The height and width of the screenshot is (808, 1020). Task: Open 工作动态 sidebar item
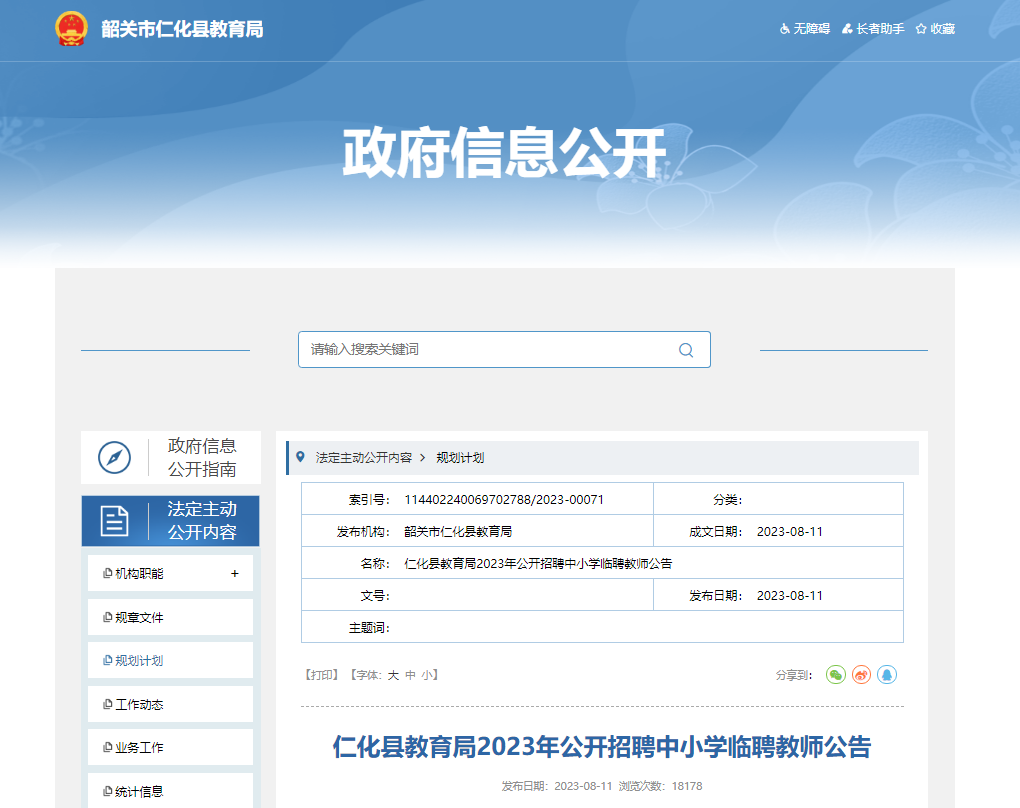[139, 705]
